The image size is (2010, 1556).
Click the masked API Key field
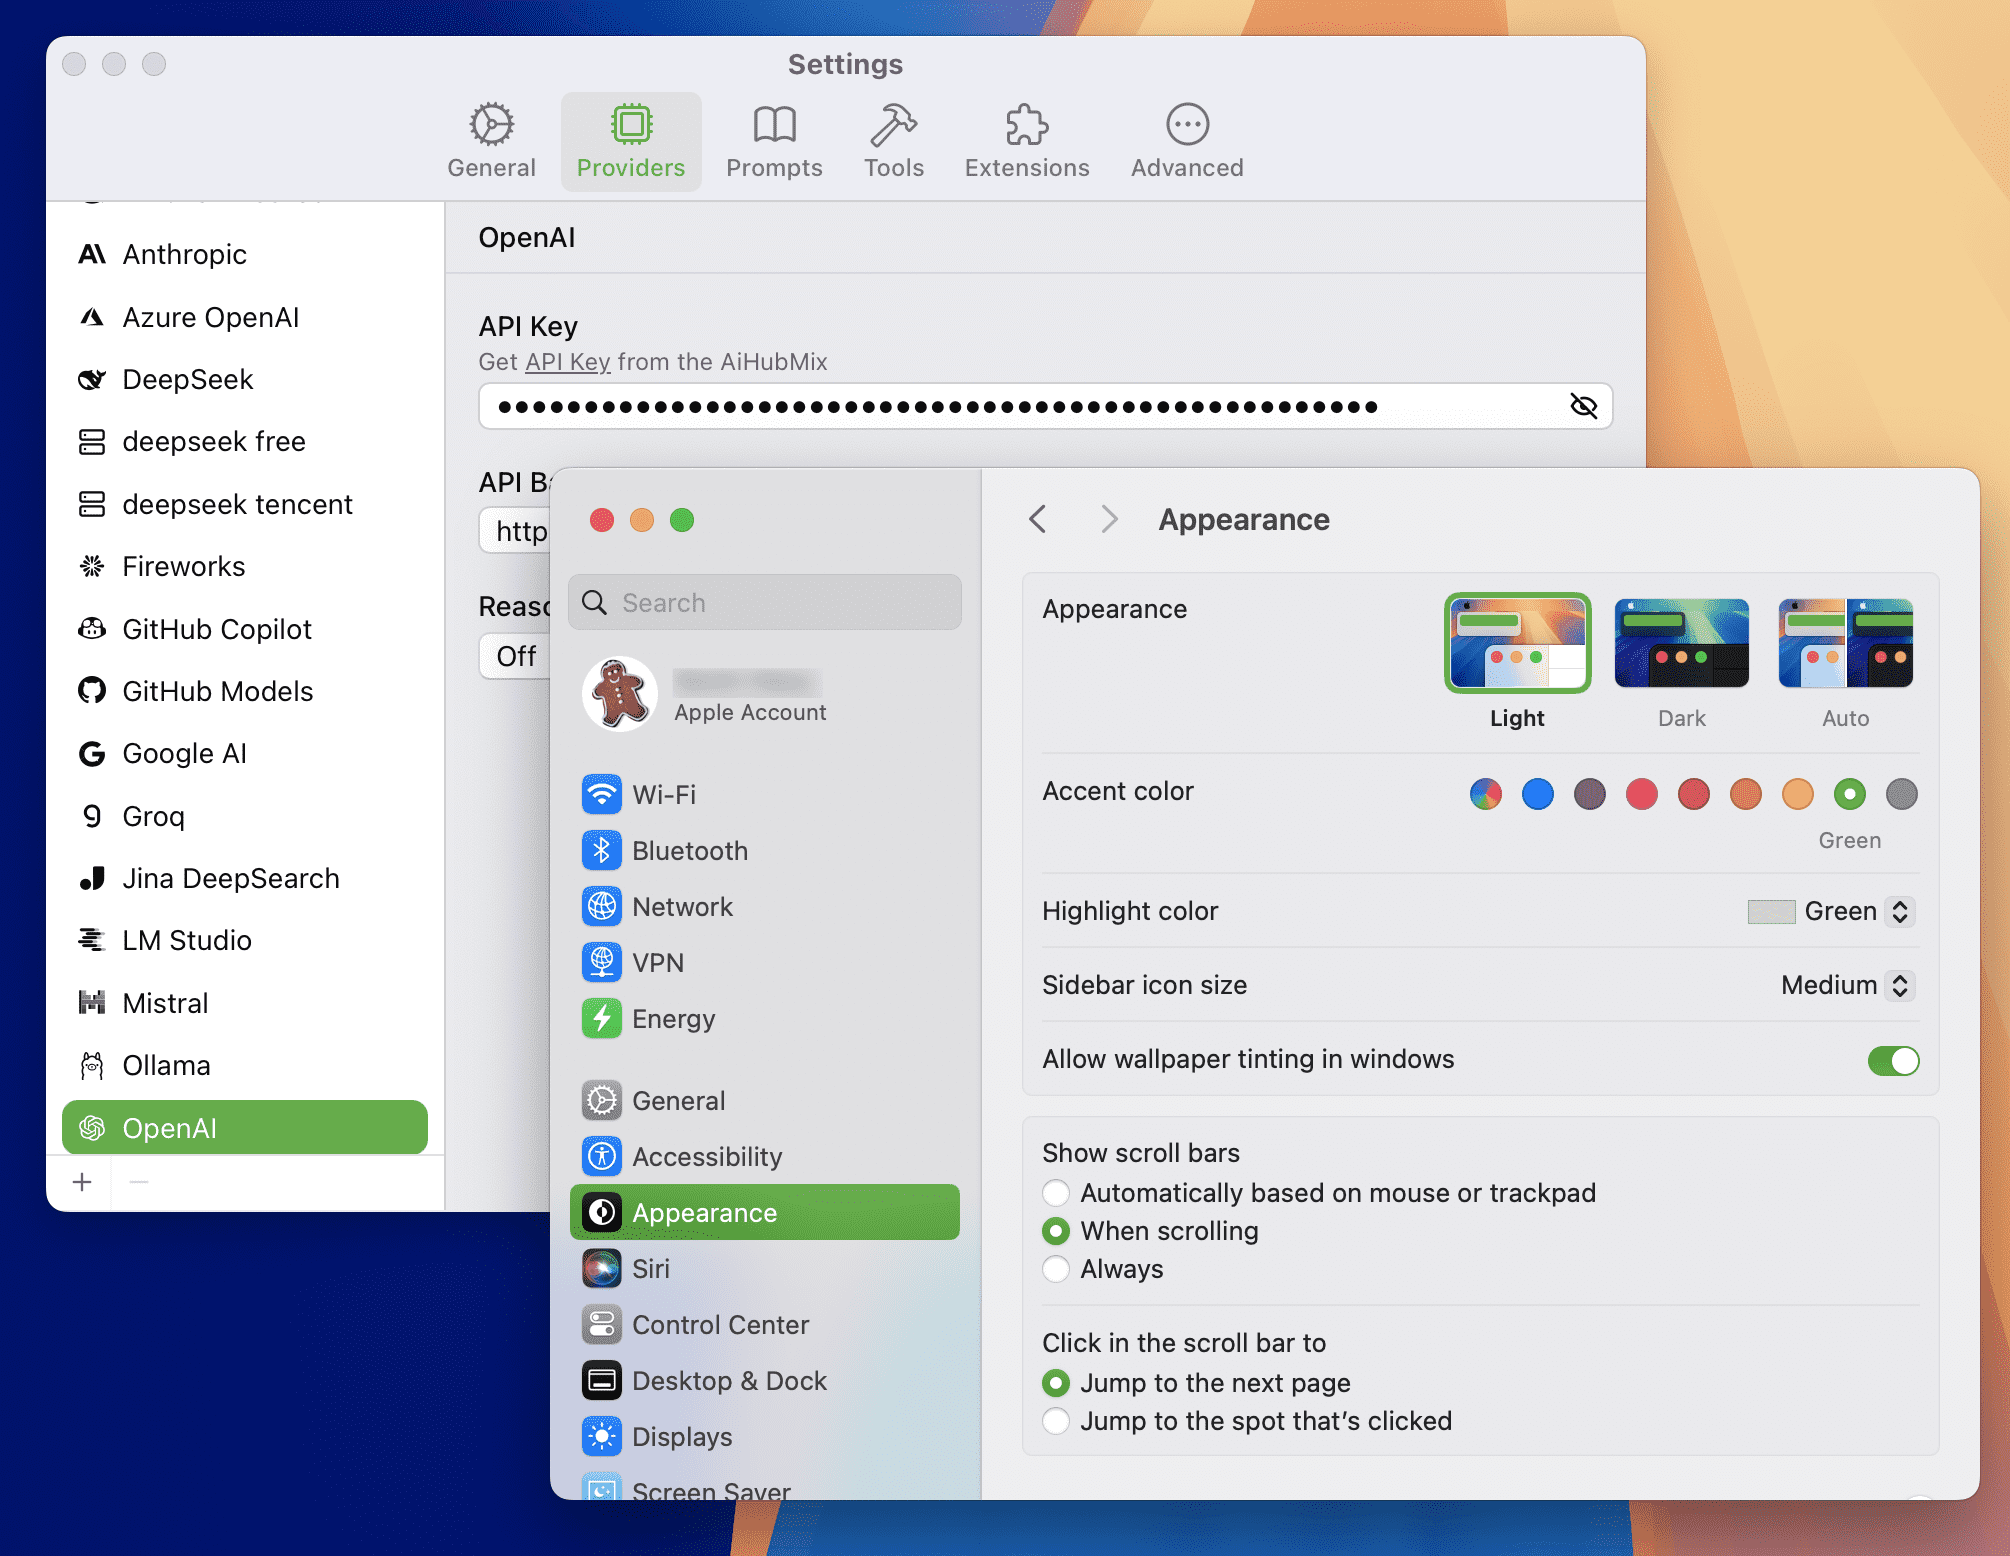(x=1045, y=406)
